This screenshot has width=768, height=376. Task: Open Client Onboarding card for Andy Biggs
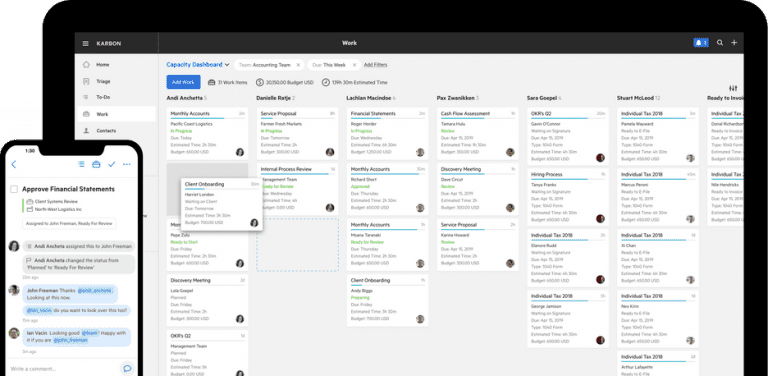(x=387, y=300)
